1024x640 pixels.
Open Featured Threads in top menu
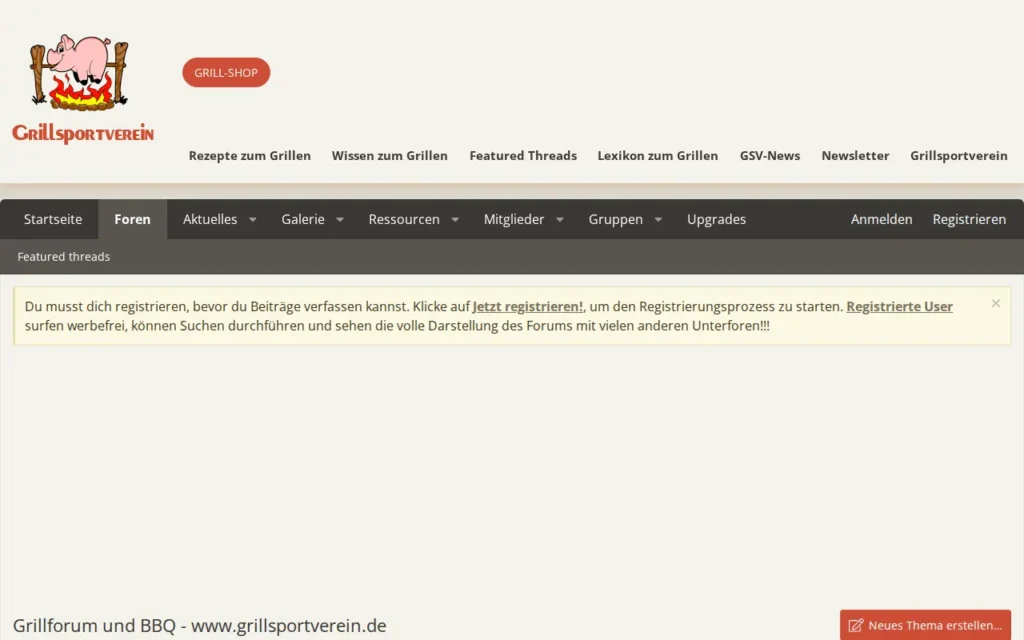522,155
